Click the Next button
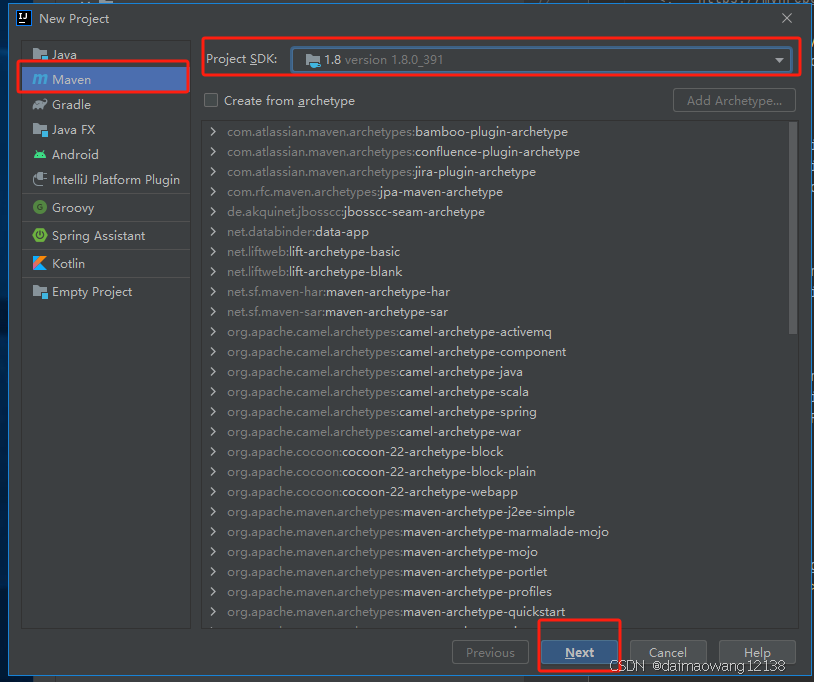The height and width of the screenshot is (682, 814). 579,652
